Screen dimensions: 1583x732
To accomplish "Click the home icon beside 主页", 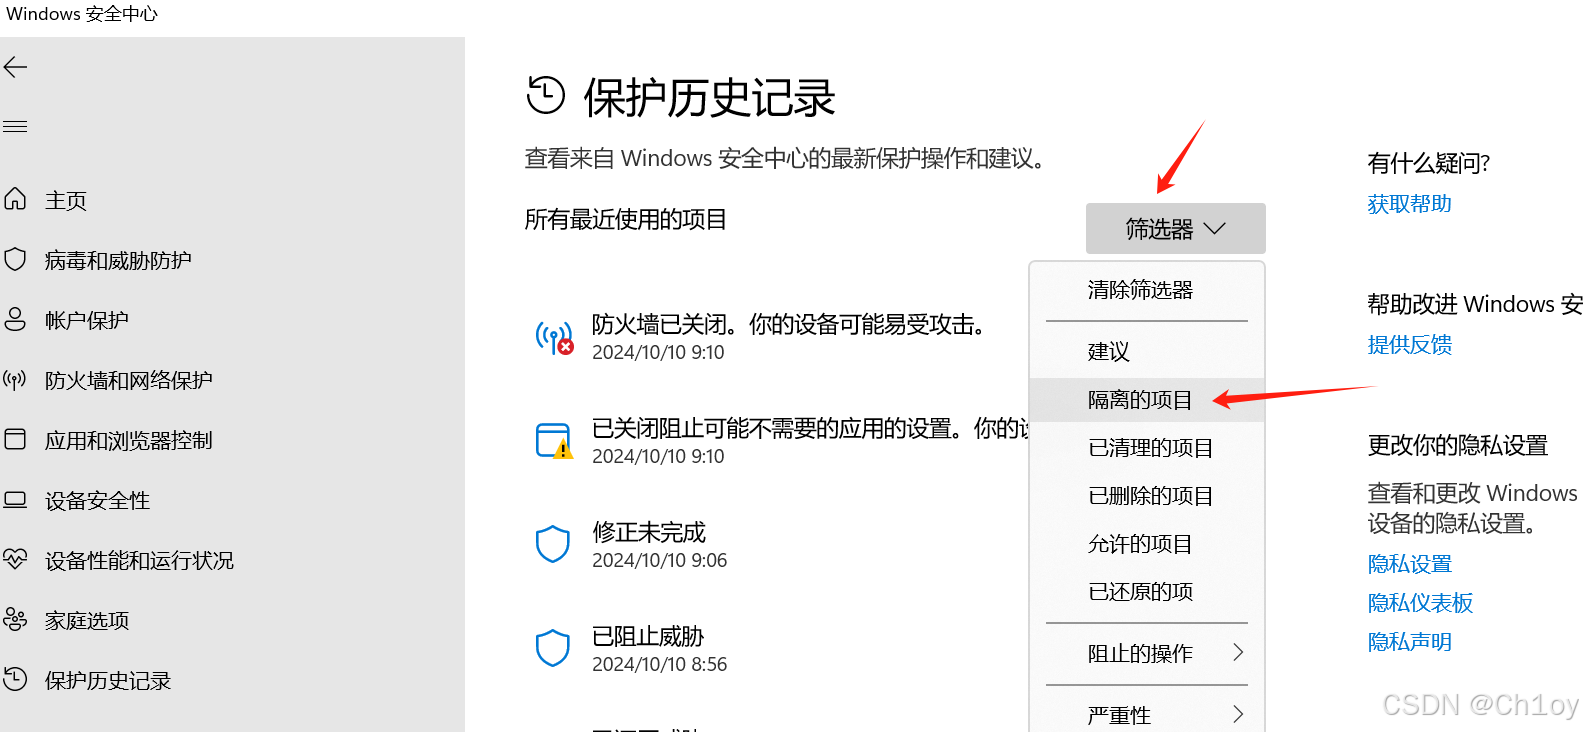I will (x=15, y=199).
